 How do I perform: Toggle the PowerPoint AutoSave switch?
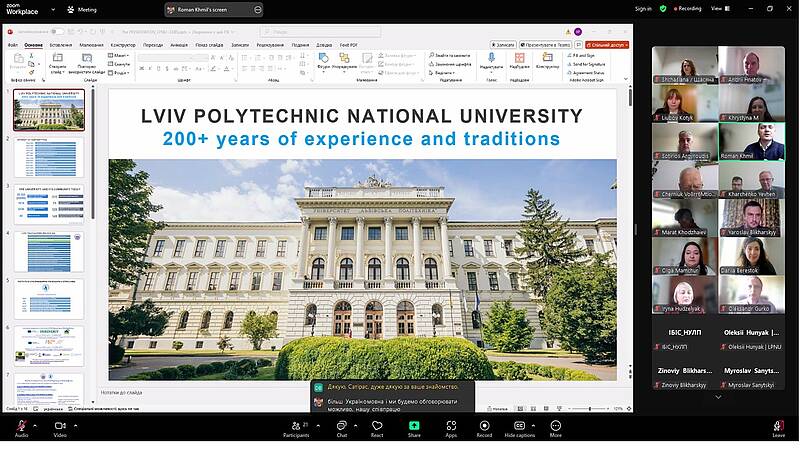point(57,32)
